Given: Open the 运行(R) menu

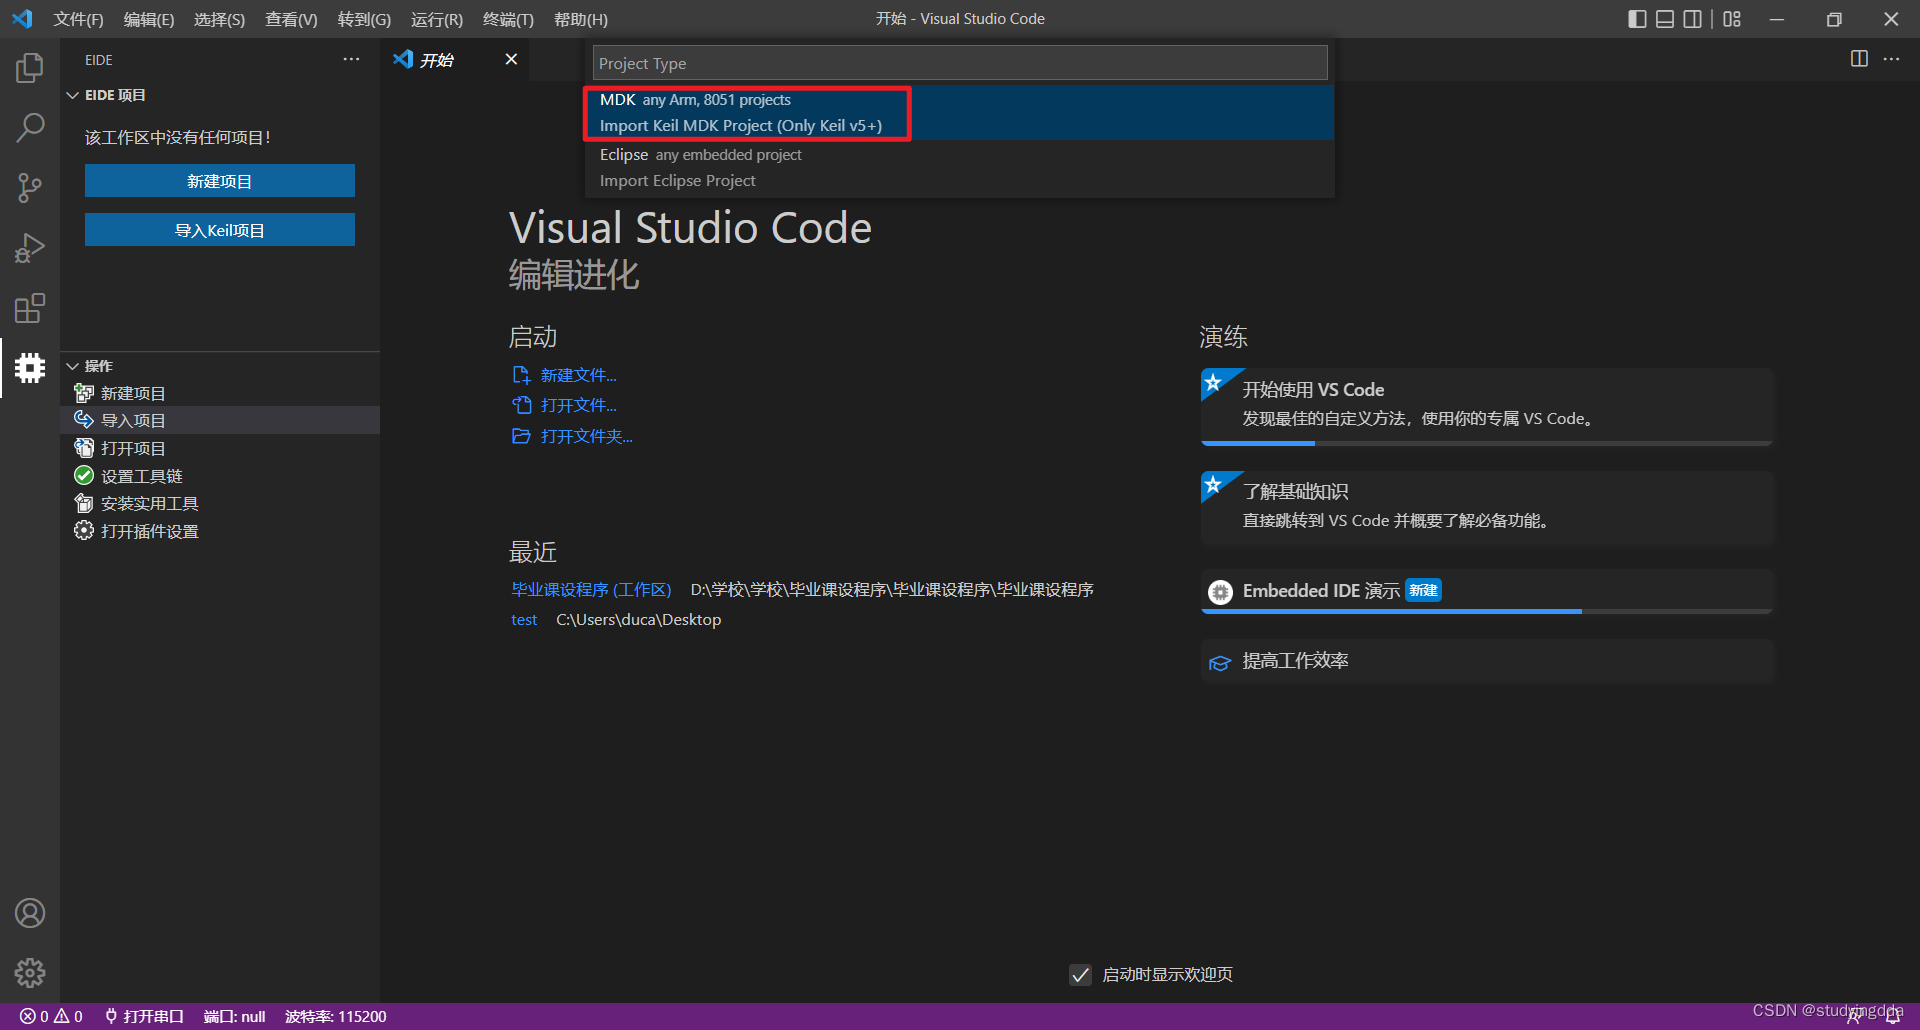Looking at the screenshot, I should pos(437,19).
